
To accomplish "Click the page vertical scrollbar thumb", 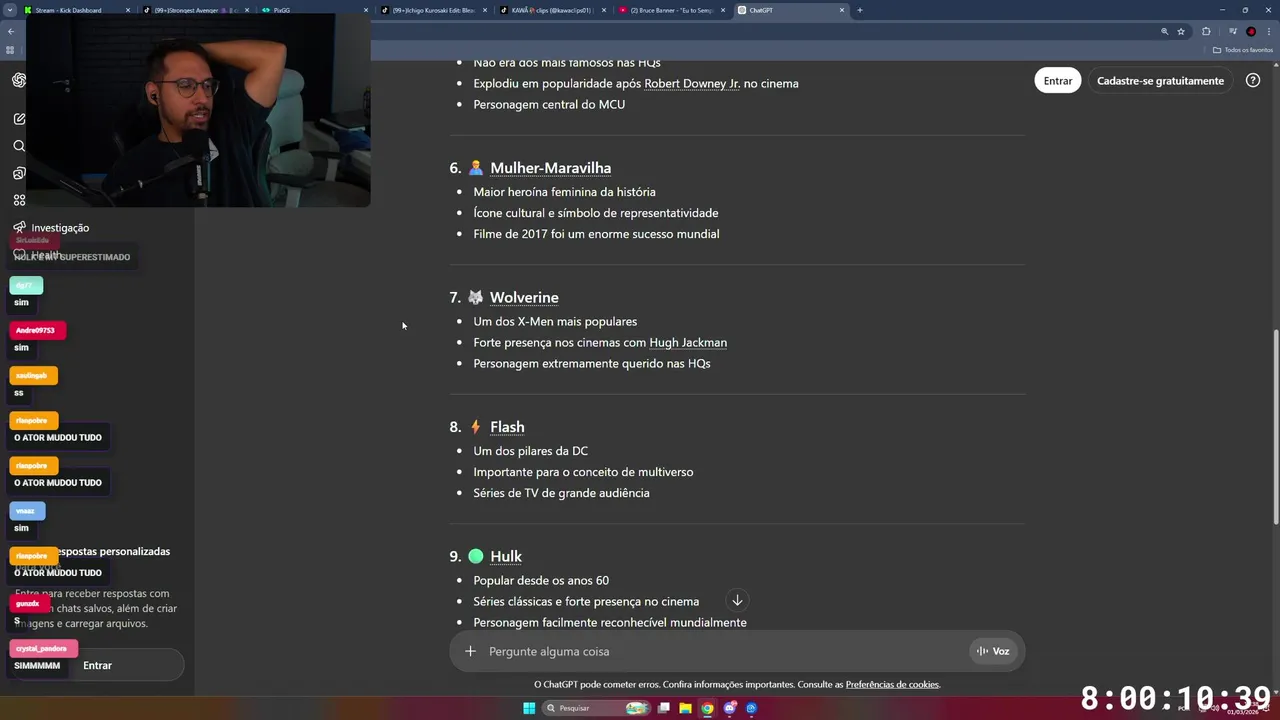I will click(x=1275, y=425).
